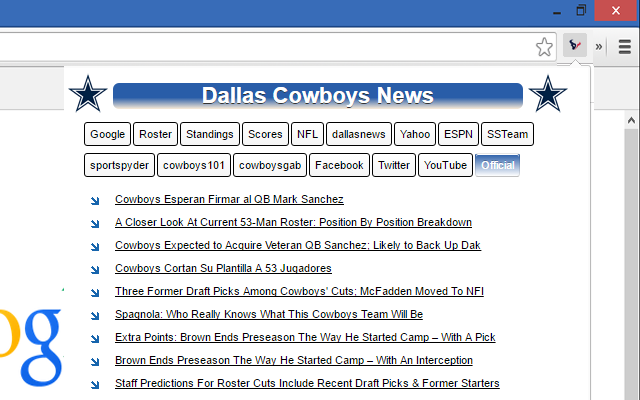Open the SSTeam button
Image resolution: width=640 pixels, height=400 pixels.
pos(507,134)
